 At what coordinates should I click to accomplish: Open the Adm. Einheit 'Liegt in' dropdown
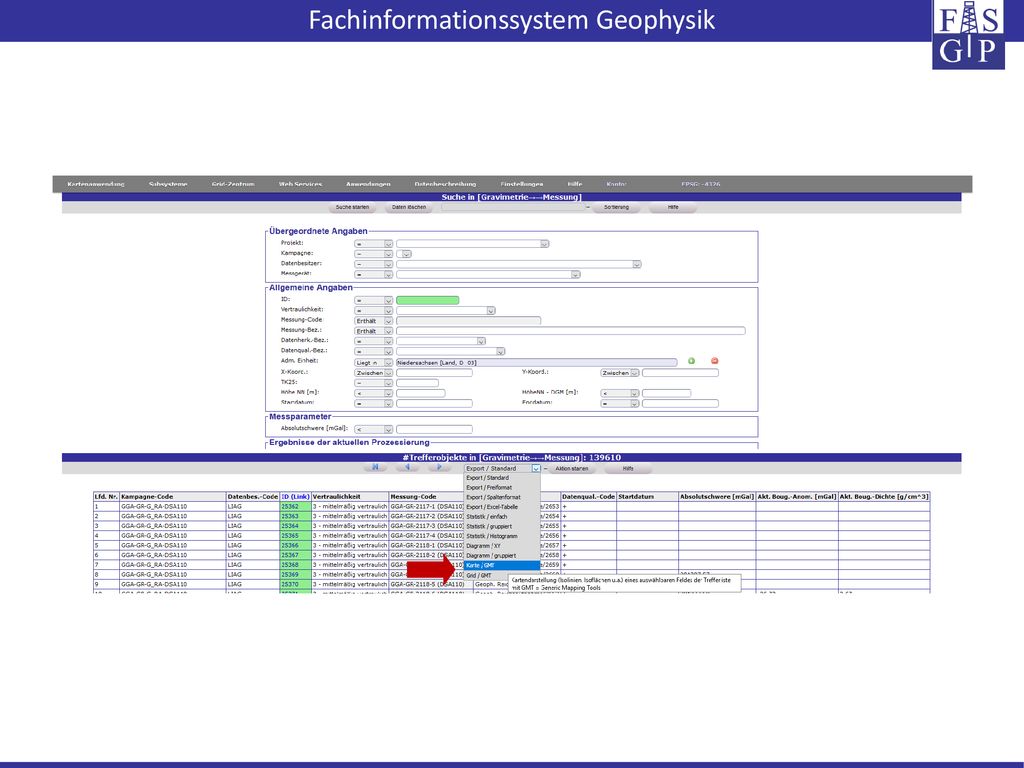tap(374, 362)
